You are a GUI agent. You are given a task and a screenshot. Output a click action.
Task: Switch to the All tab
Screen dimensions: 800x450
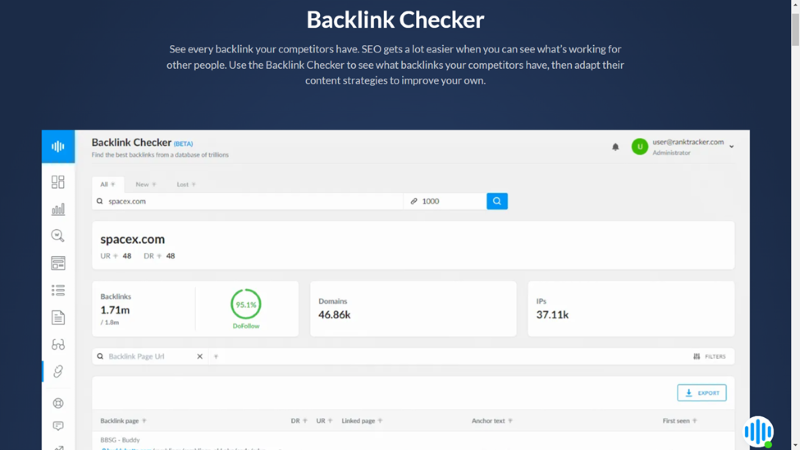108,184
